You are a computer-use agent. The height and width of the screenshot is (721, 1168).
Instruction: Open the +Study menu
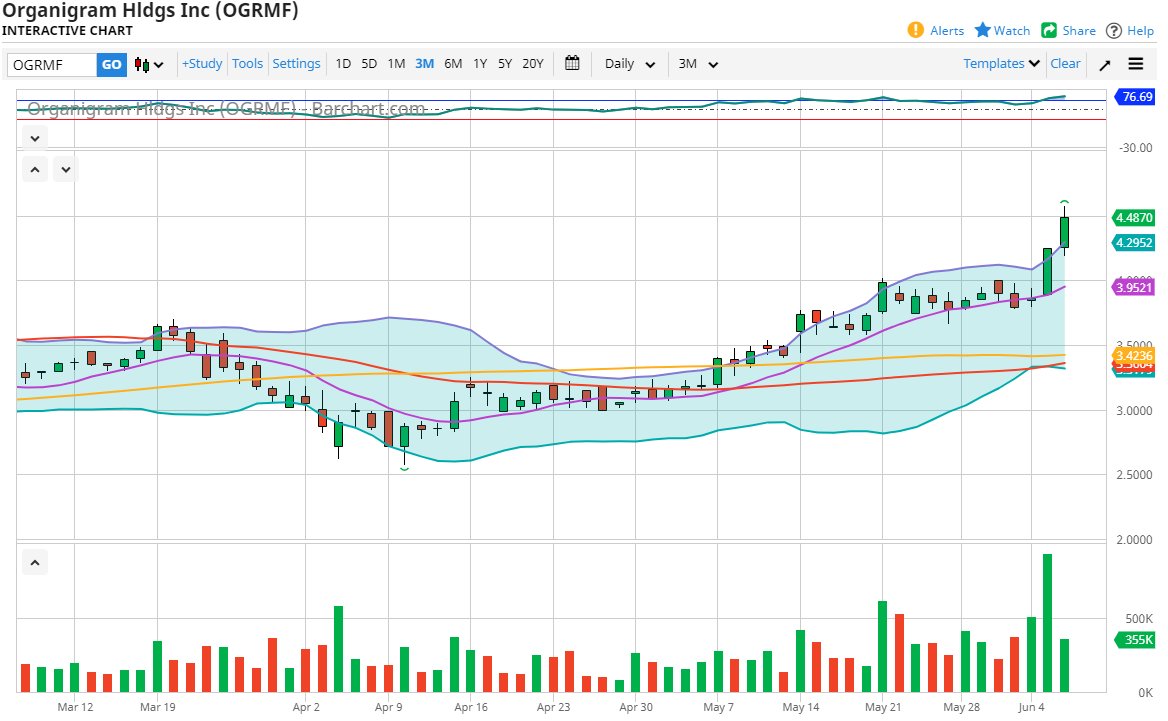[x=202, y=64]
